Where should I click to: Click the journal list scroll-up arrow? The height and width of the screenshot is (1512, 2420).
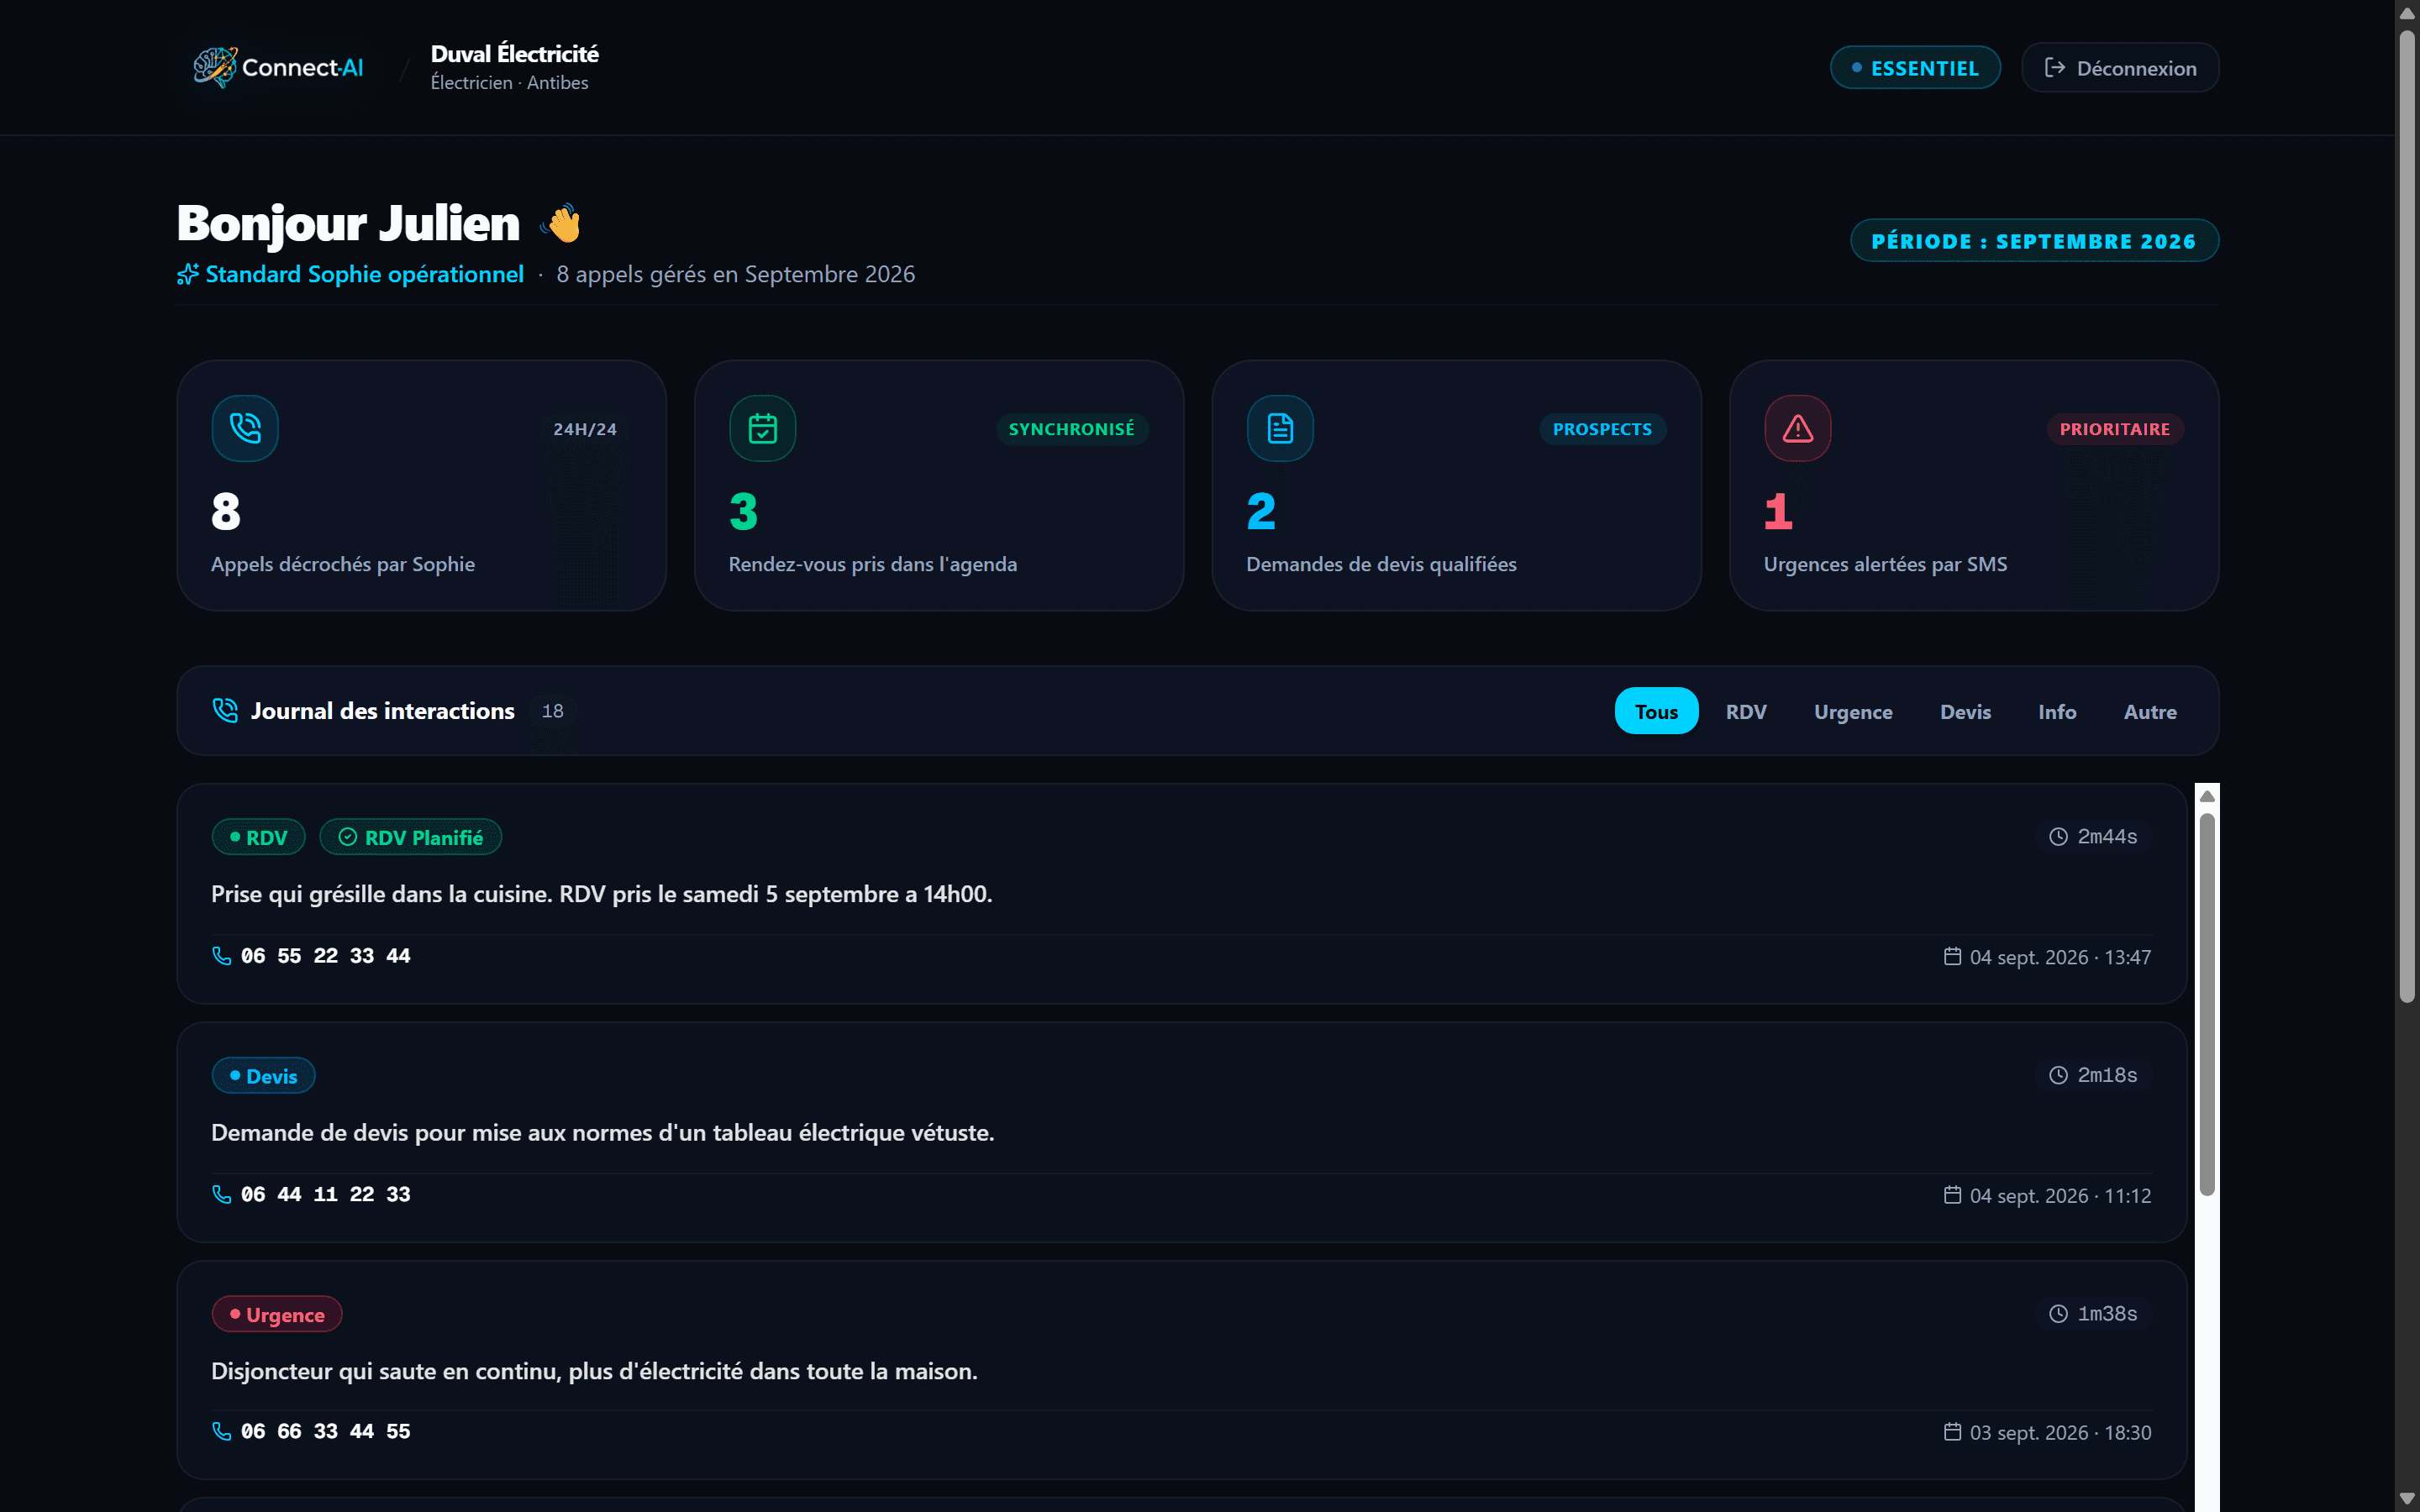[2207, 797]
